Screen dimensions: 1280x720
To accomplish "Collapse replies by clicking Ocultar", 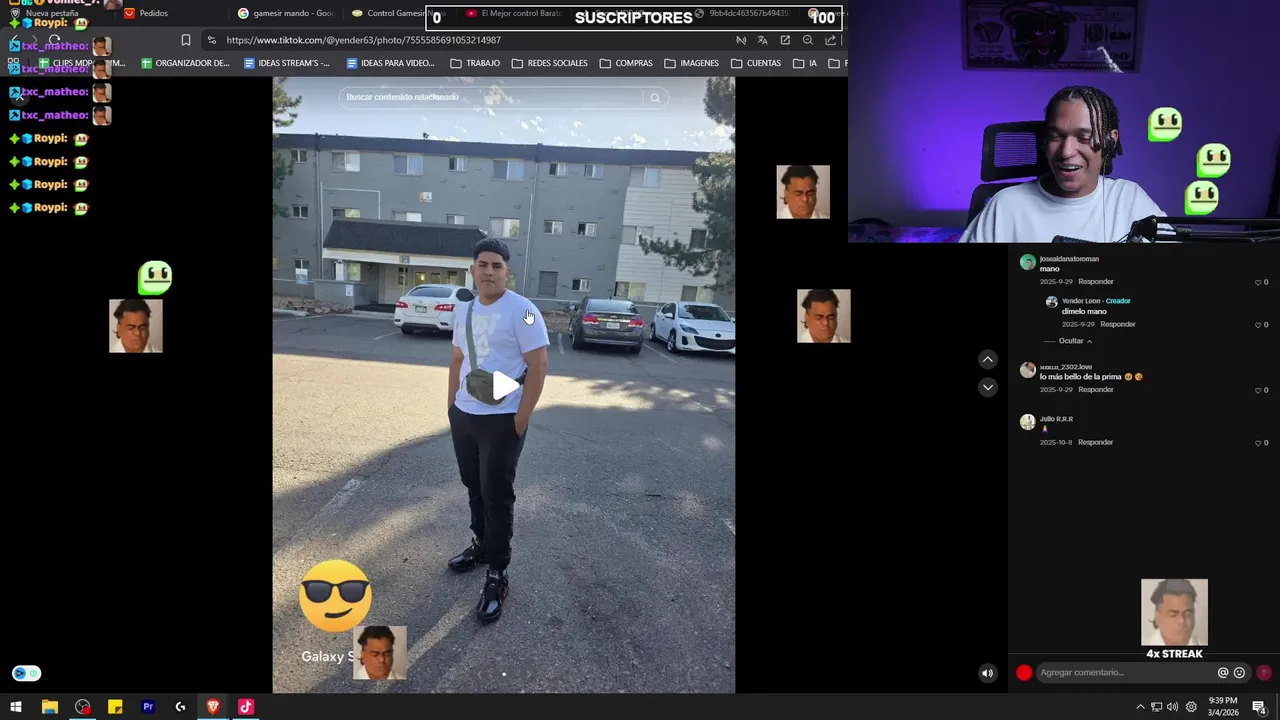I will [x=1075, y=341].
